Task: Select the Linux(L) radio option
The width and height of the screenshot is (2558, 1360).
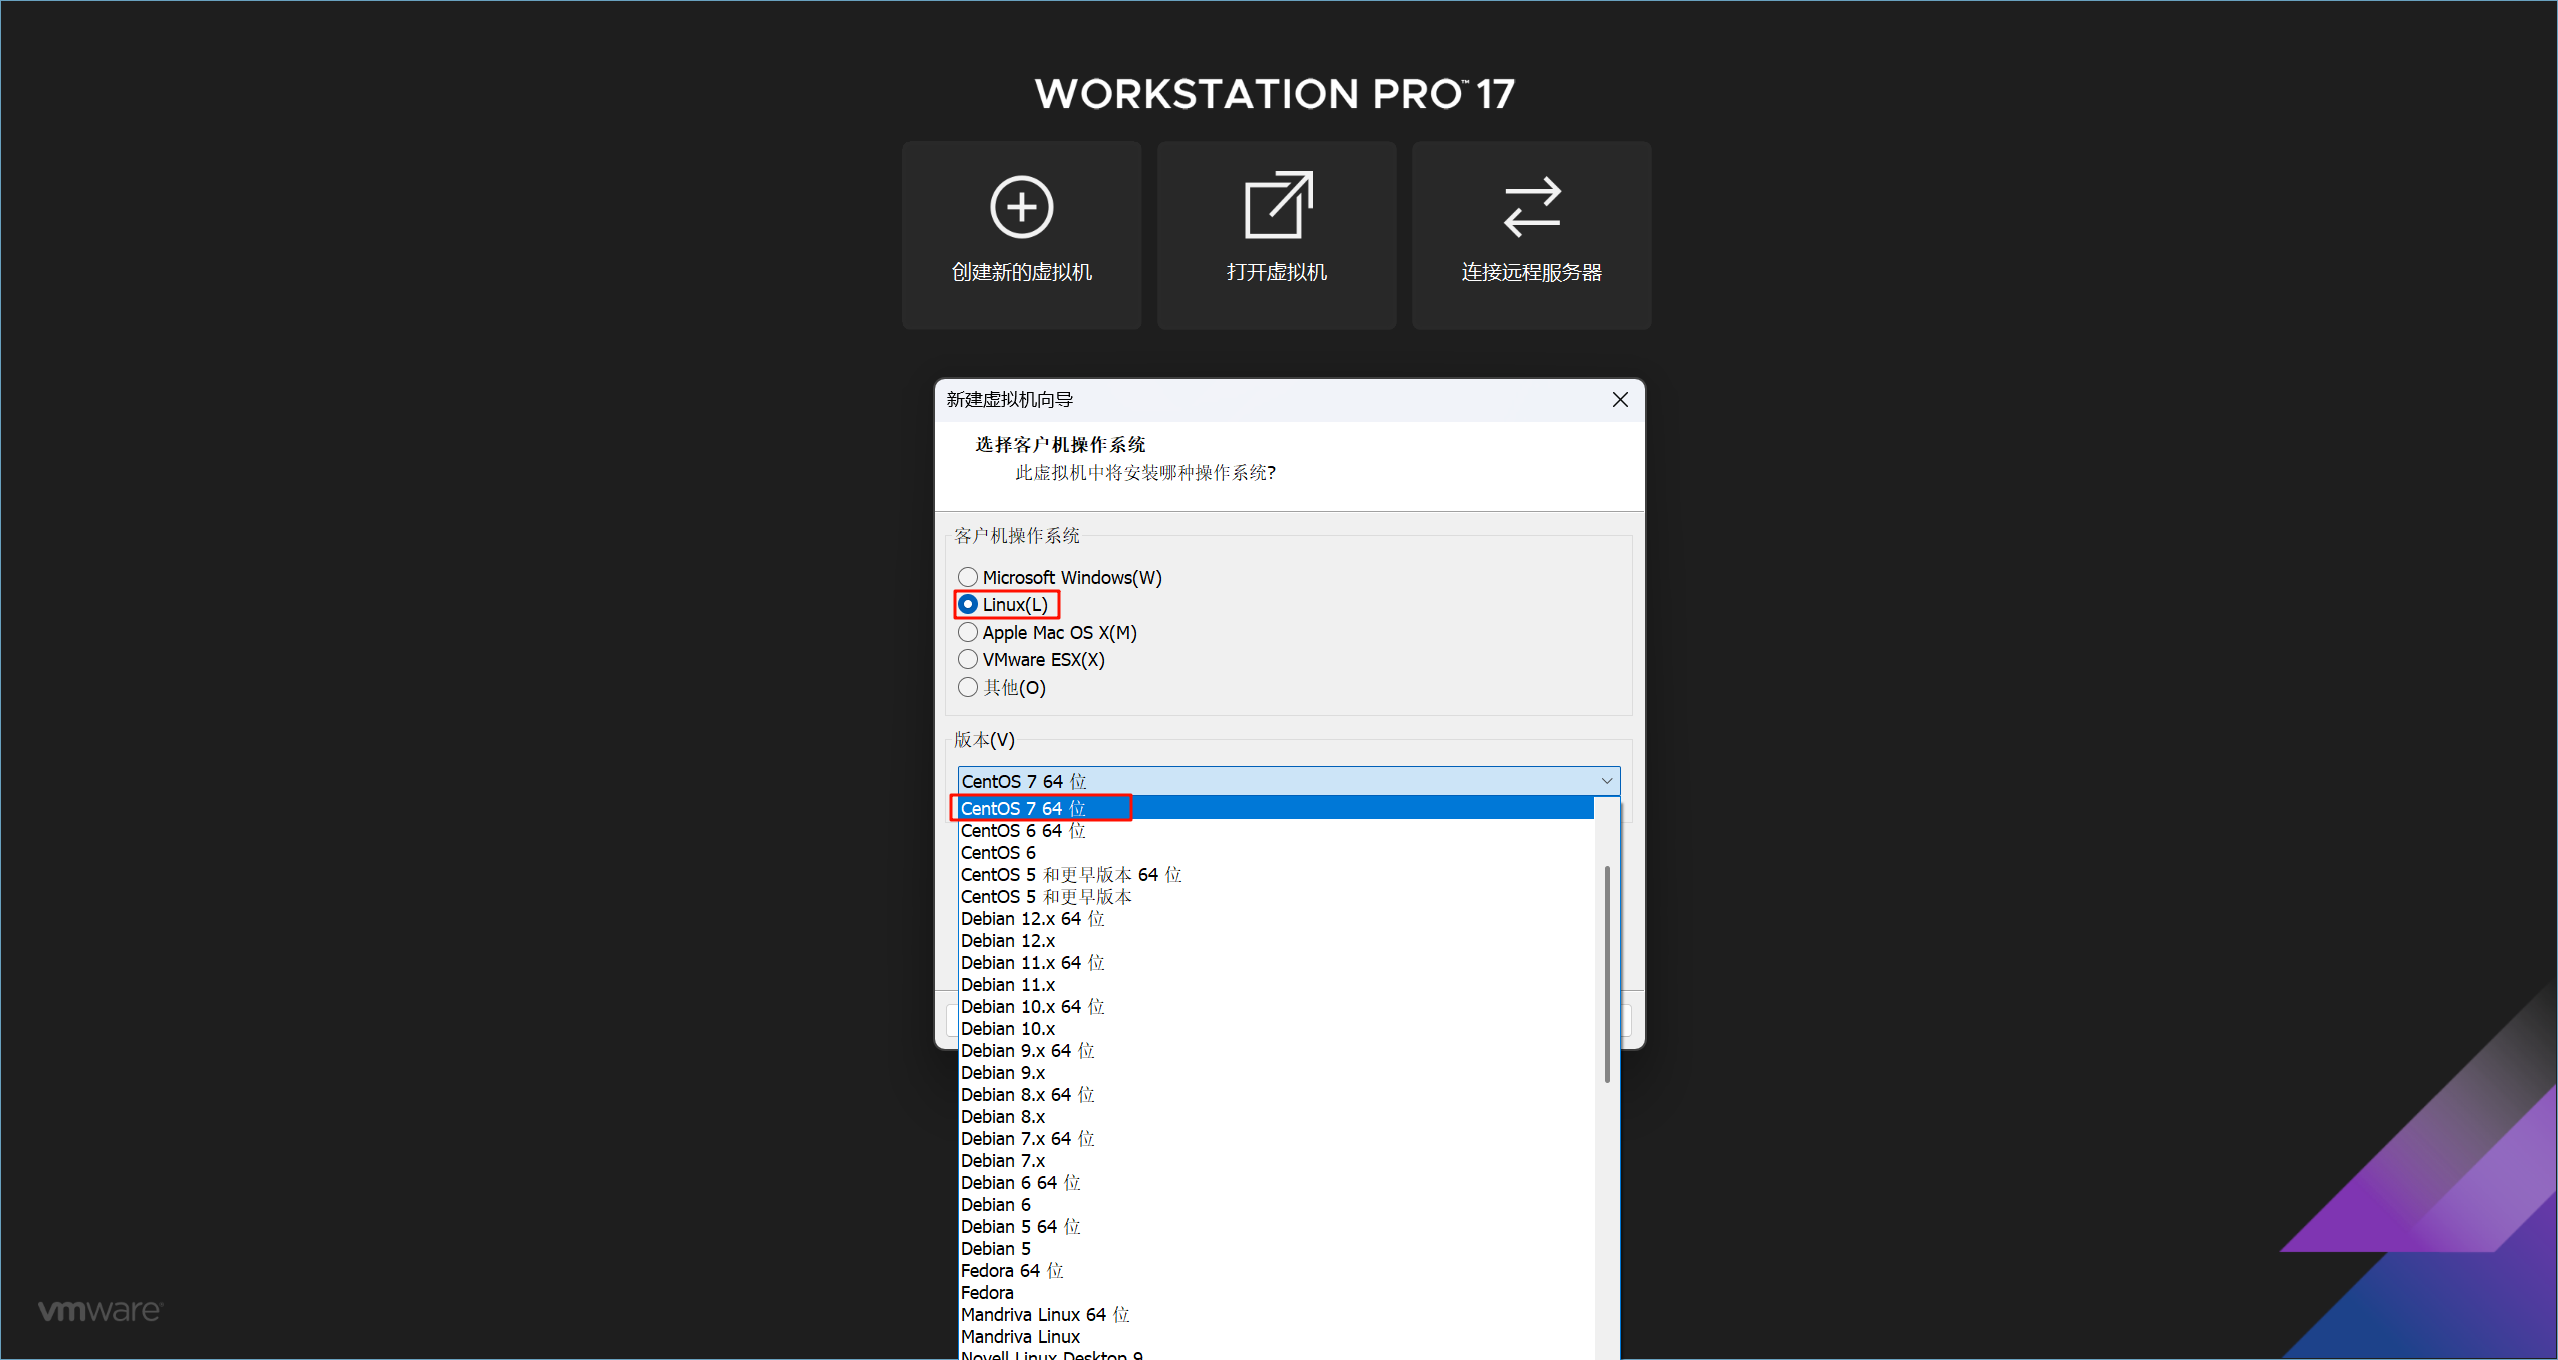Action: click(968, 605)
